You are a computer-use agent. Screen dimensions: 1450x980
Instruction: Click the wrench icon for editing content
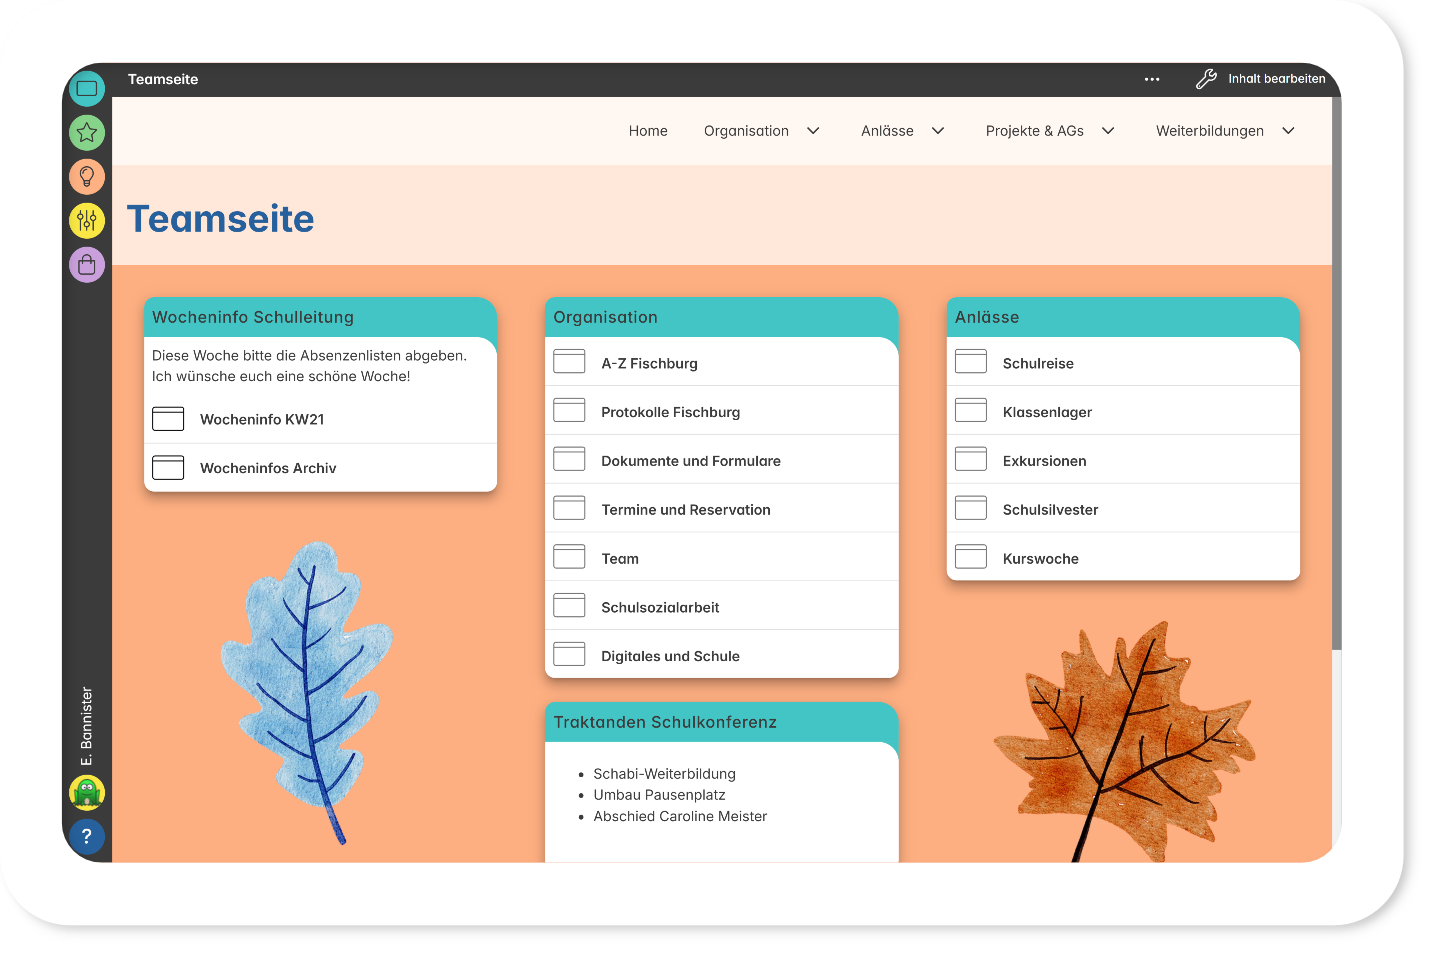1207,79
